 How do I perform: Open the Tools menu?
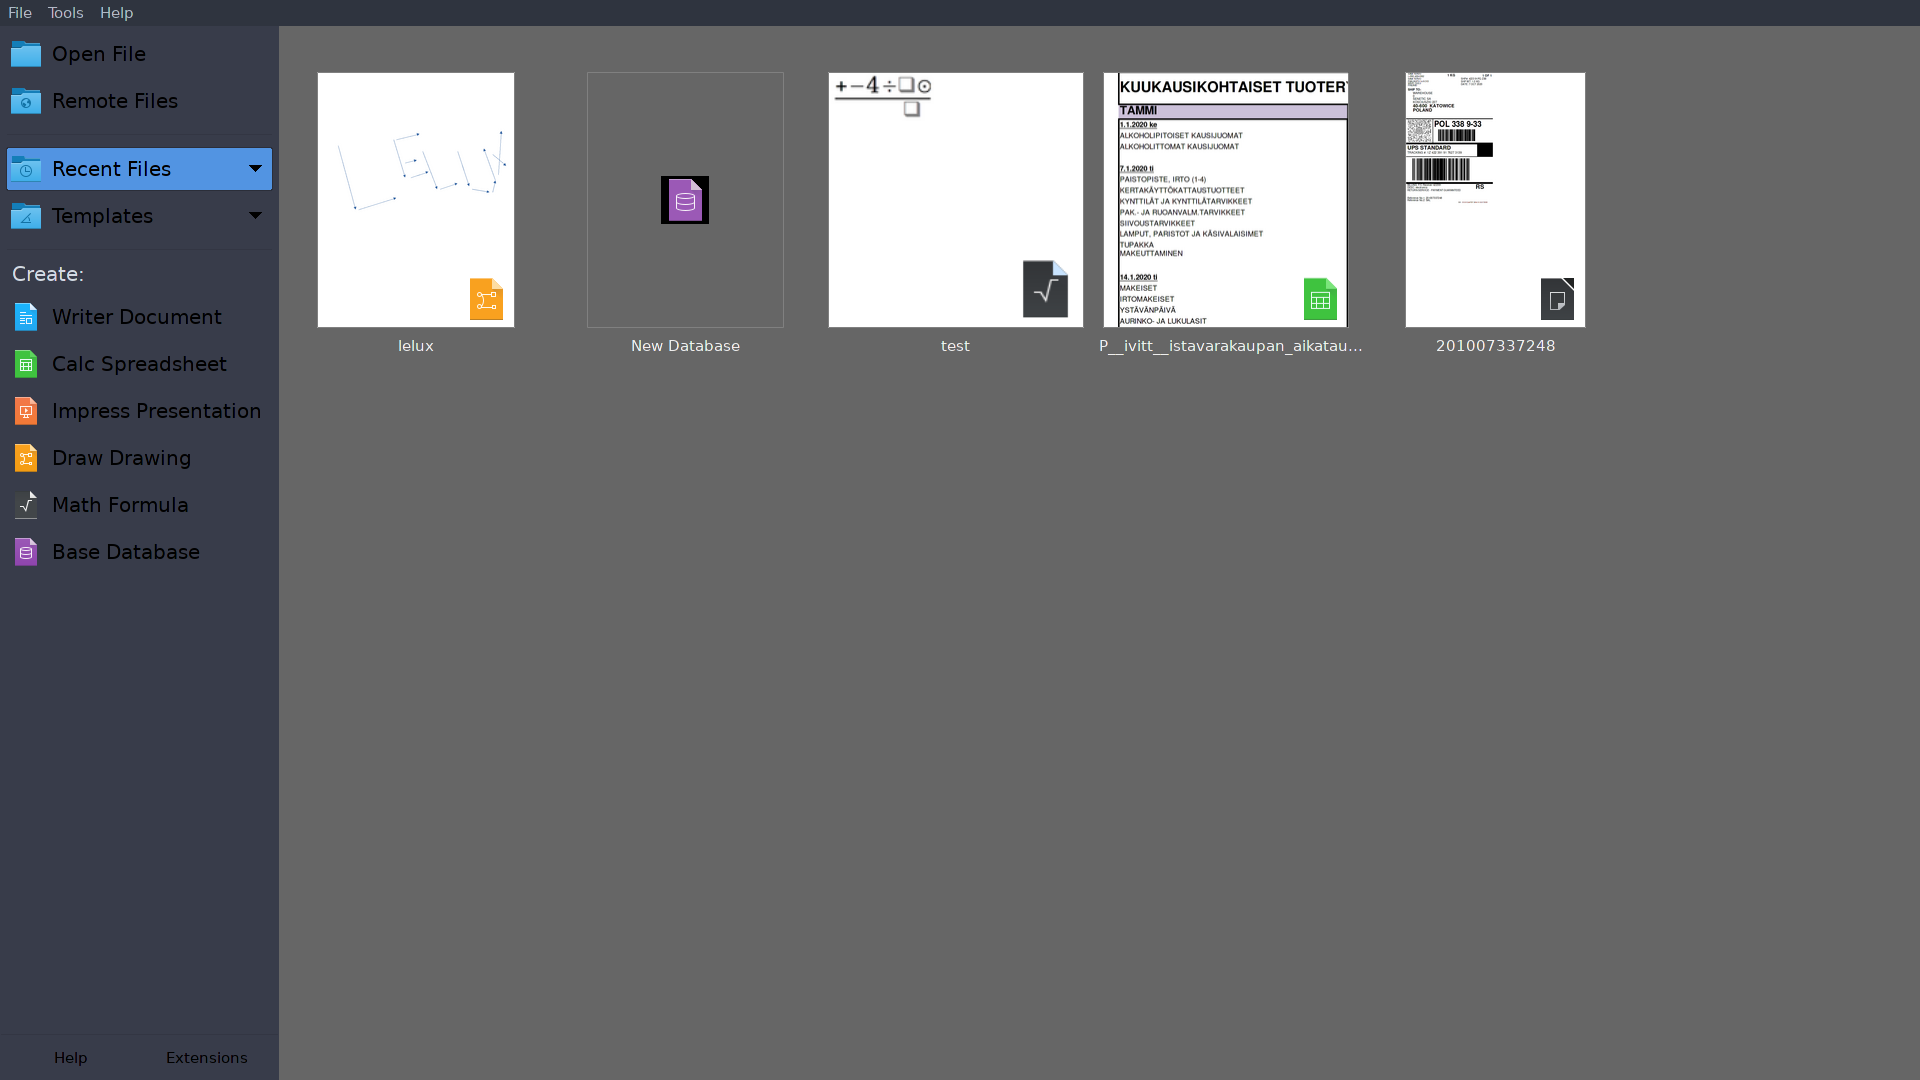pyautogui.click(x=65, y=13)
